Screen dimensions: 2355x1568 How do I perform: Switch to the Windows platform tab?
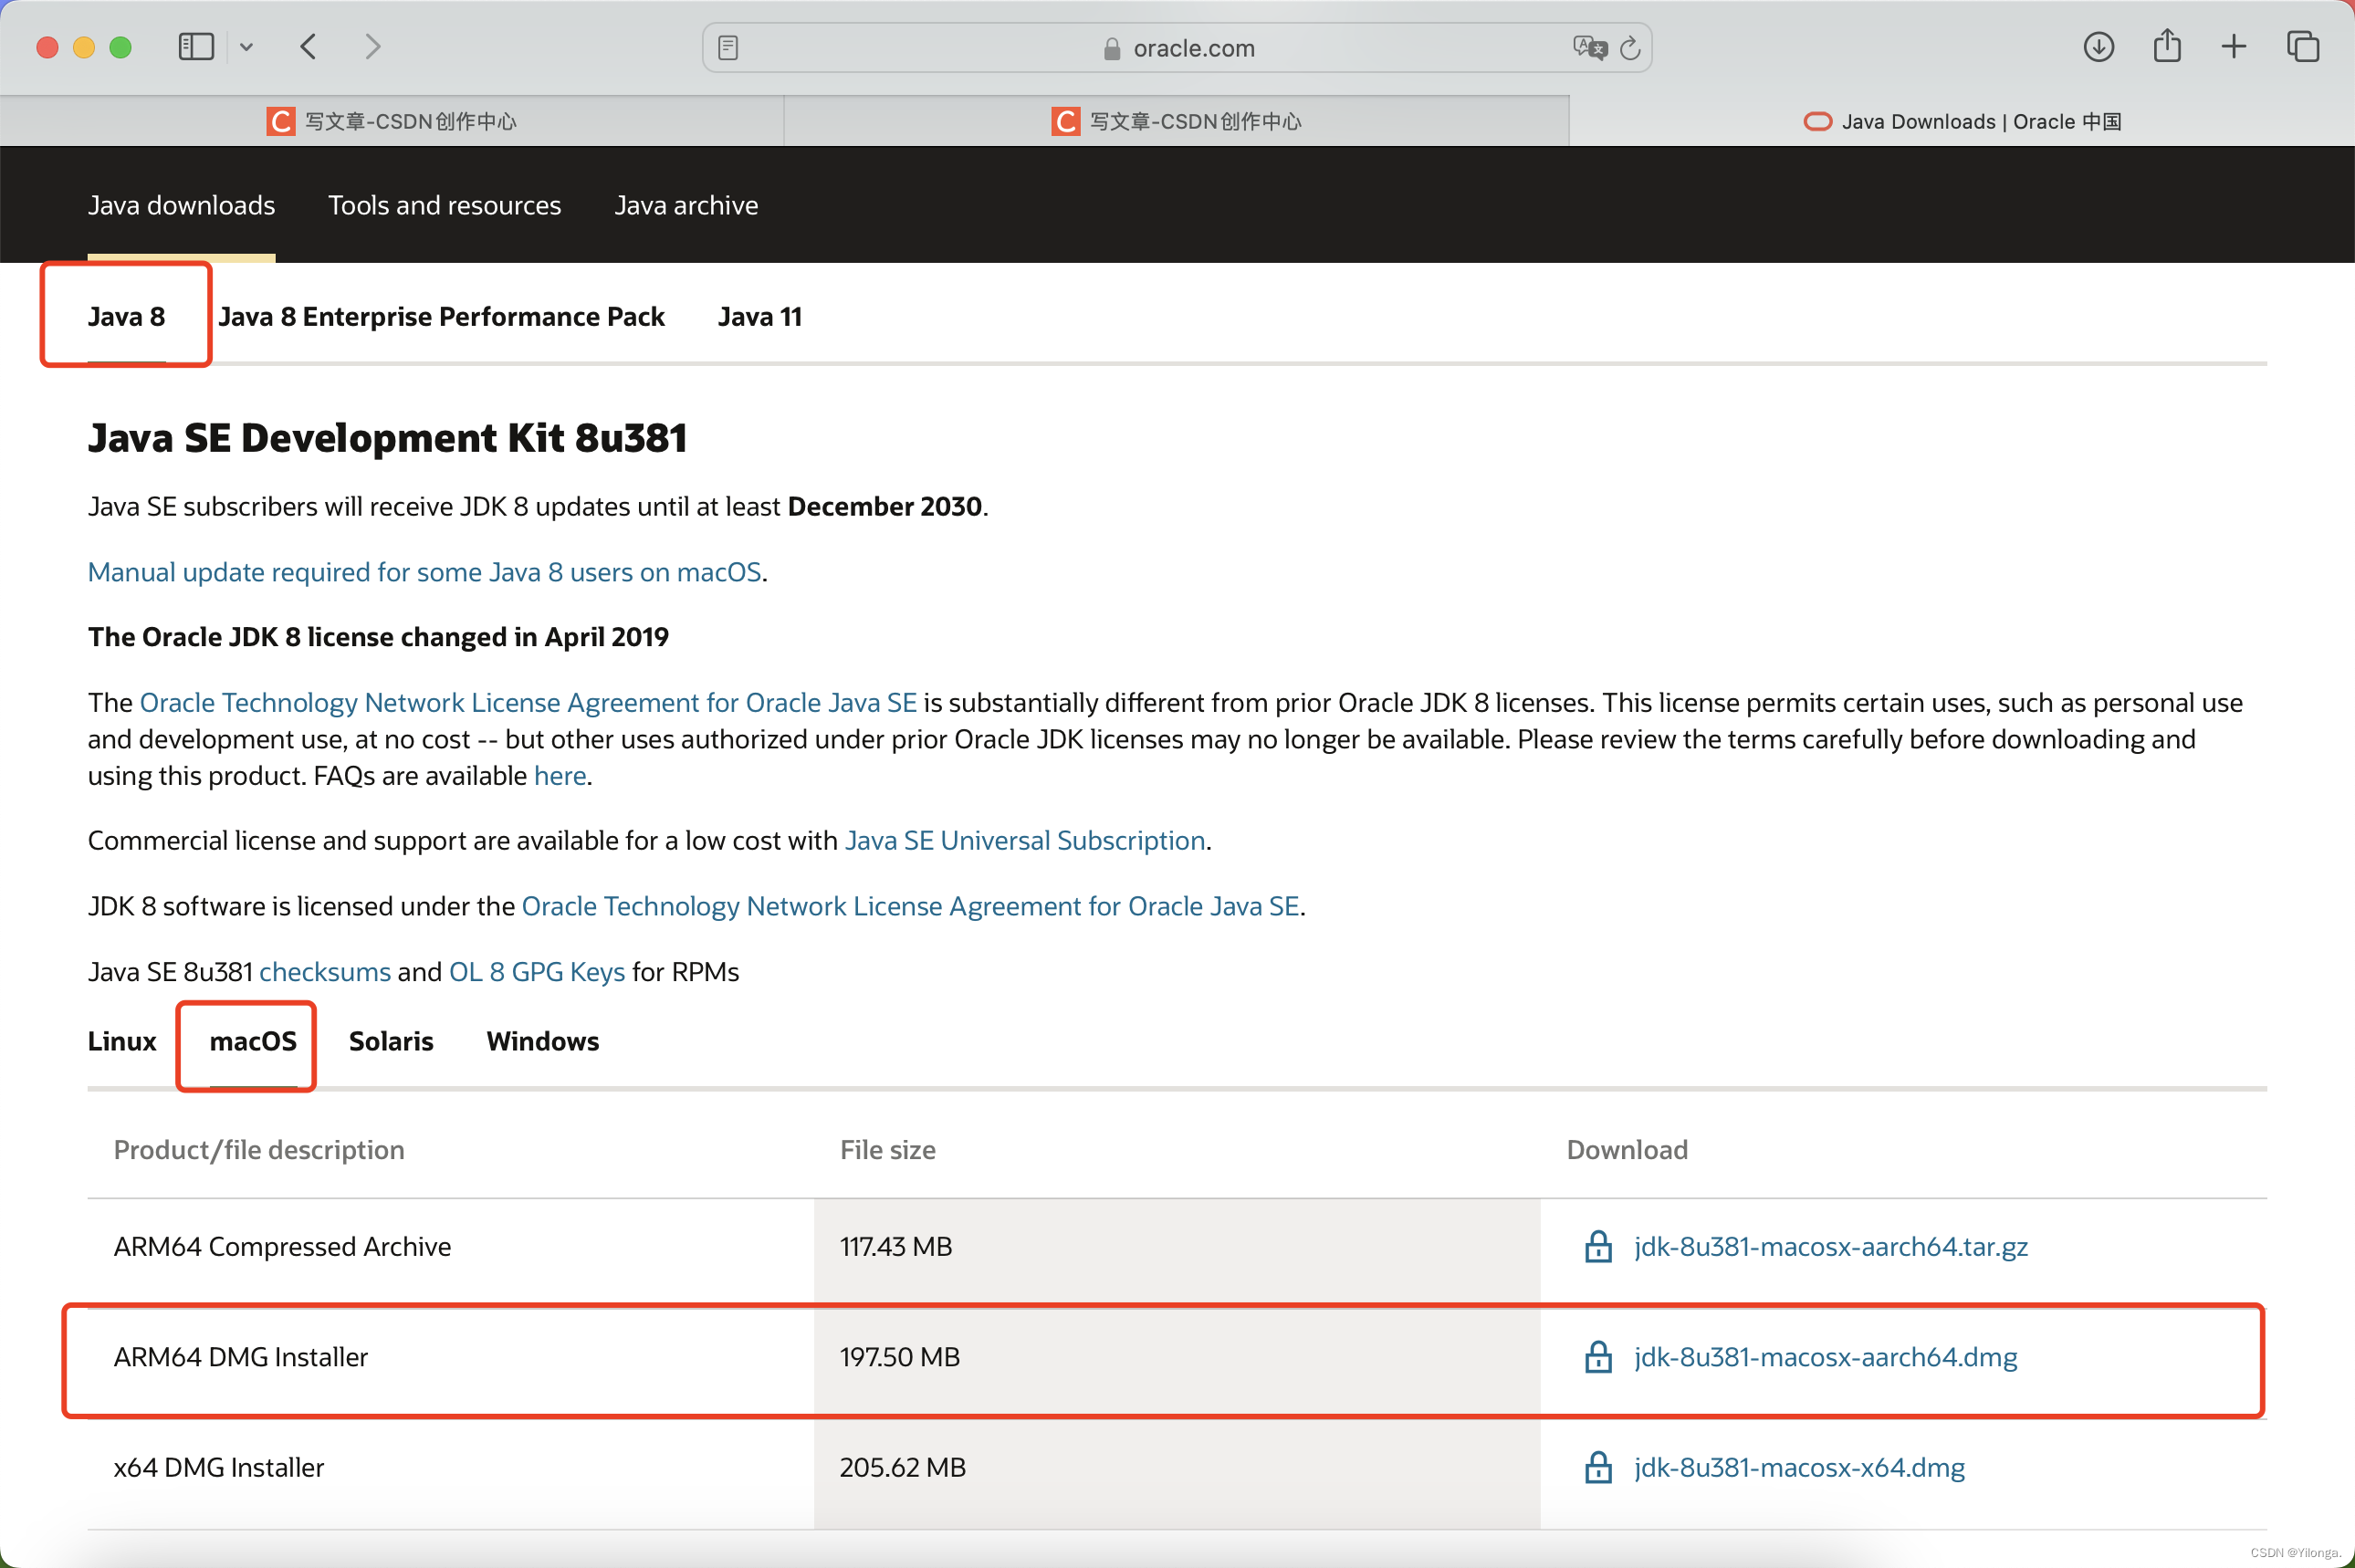click(542, 1041)
